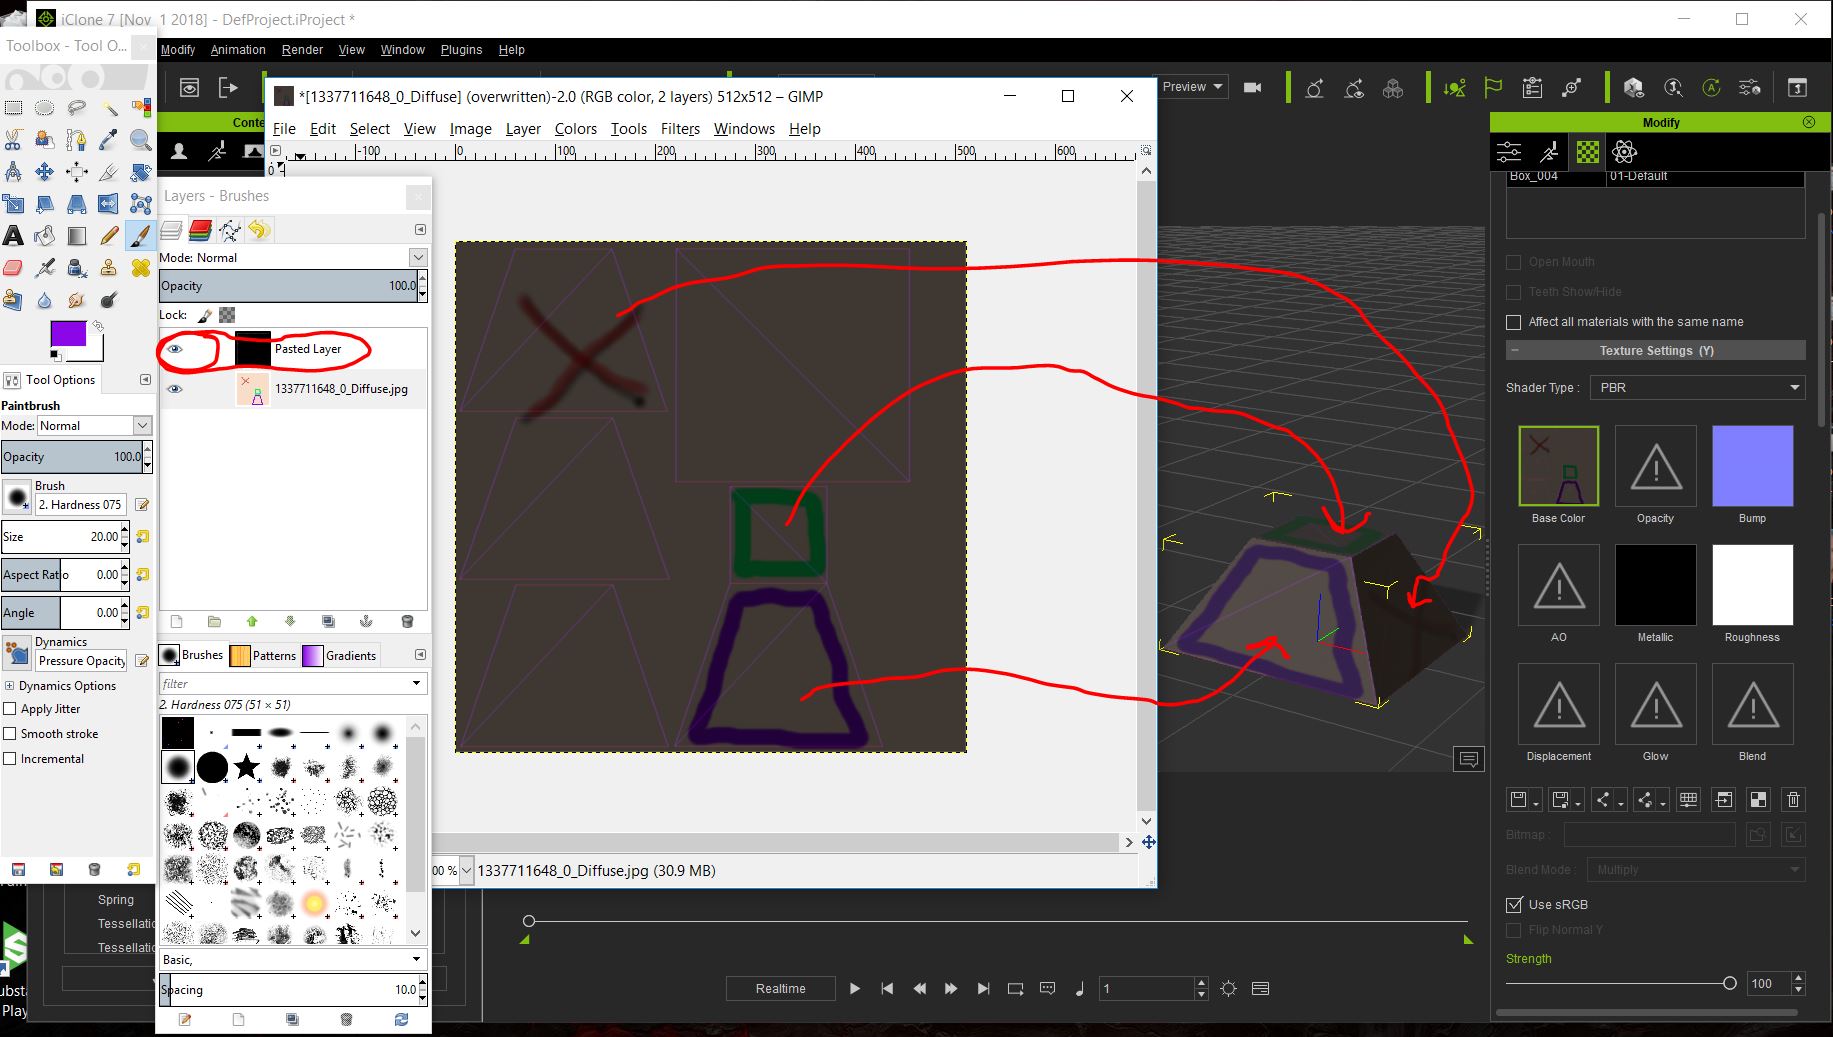Toggle lock pixels brush icon
The width and height of the screenshot is (1833, 1037).
(x=205, y=315)
